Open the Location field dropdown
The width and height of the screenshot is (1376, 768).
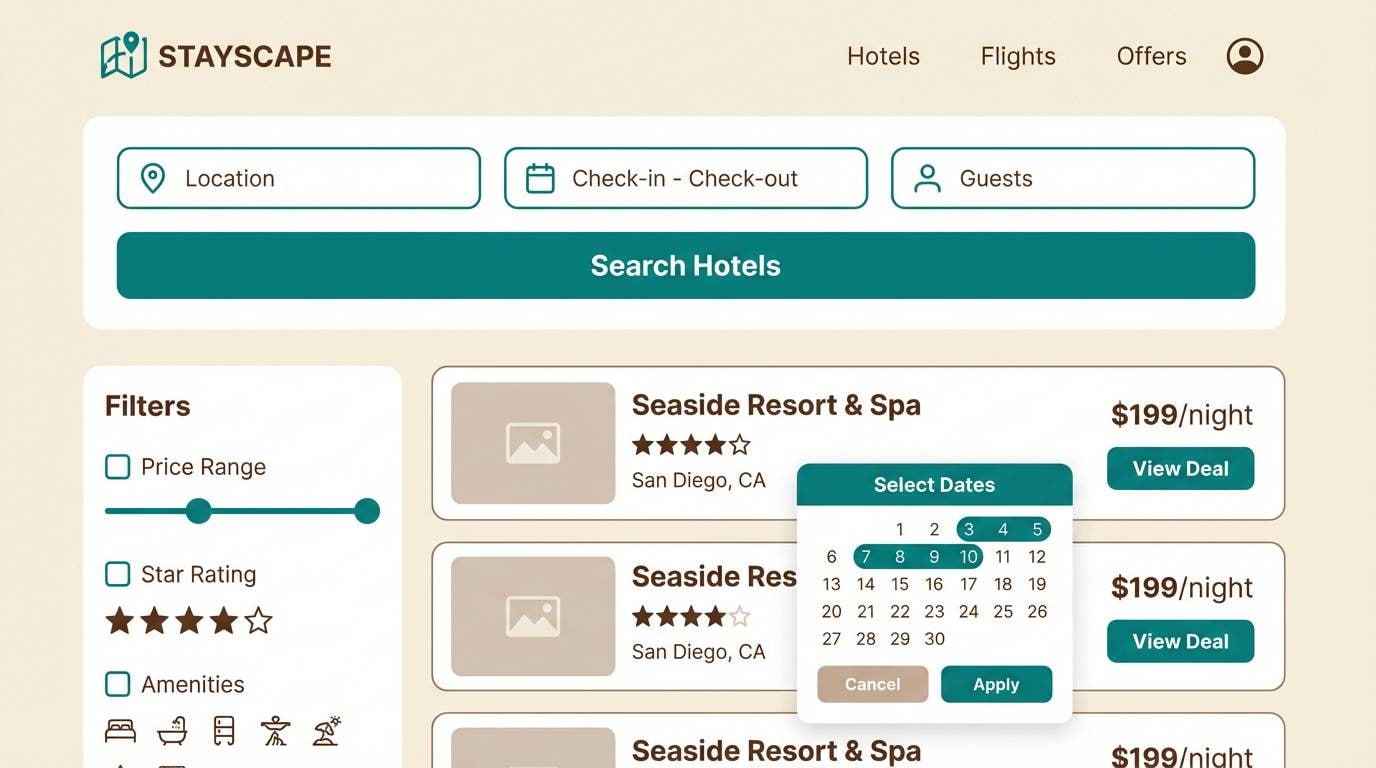pos(297,177)
